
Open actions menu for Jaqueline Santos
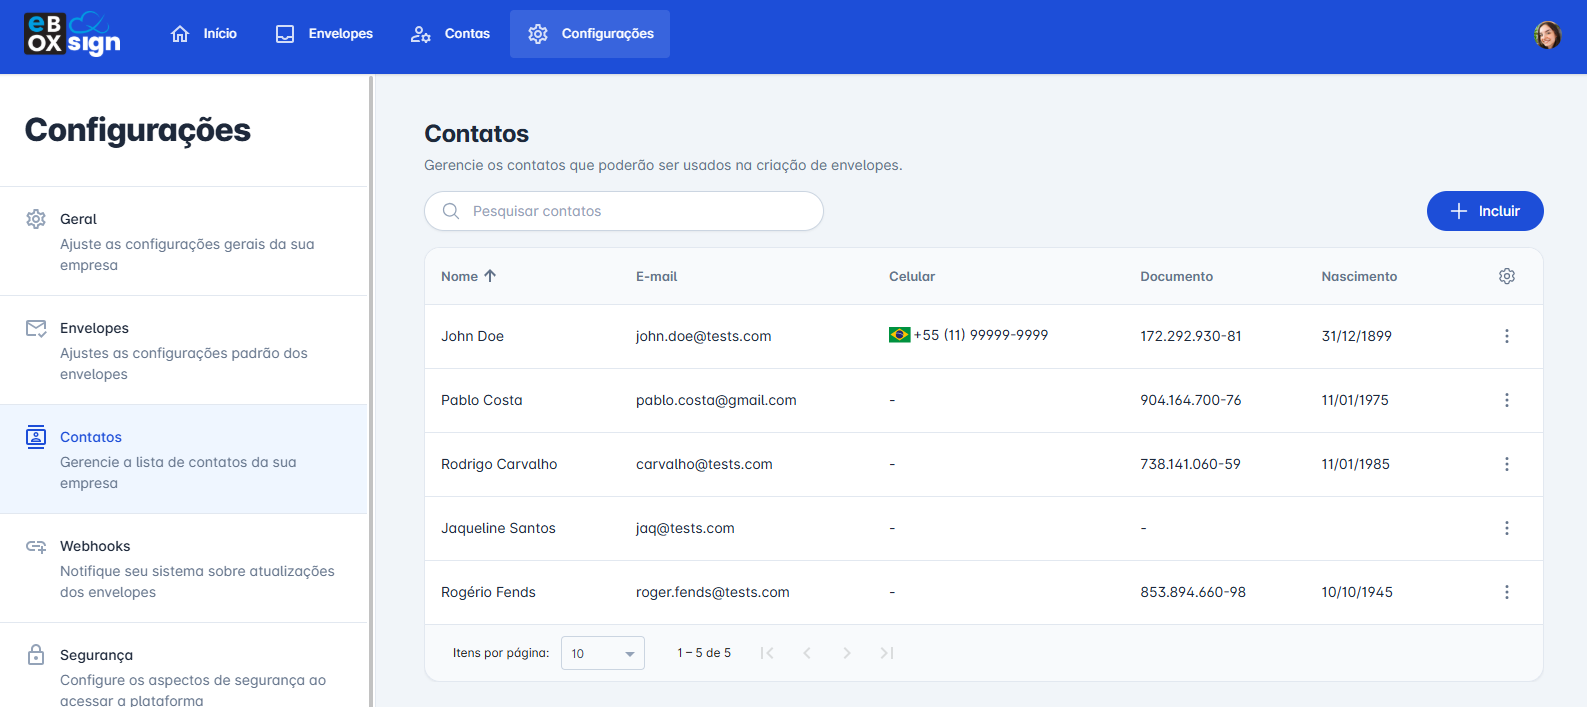1506,528
